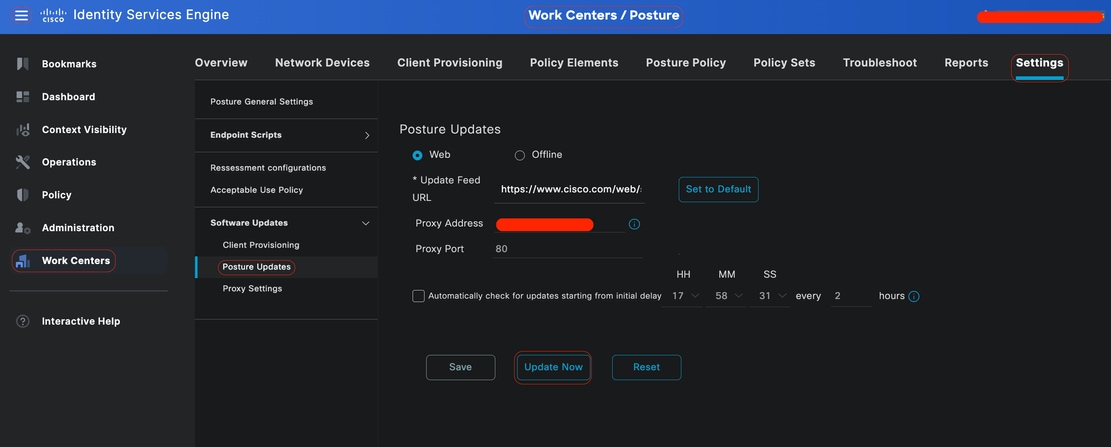Select the Settings tab
This screenshot has height=447, width=1111.
click(x=1039, y=62)
